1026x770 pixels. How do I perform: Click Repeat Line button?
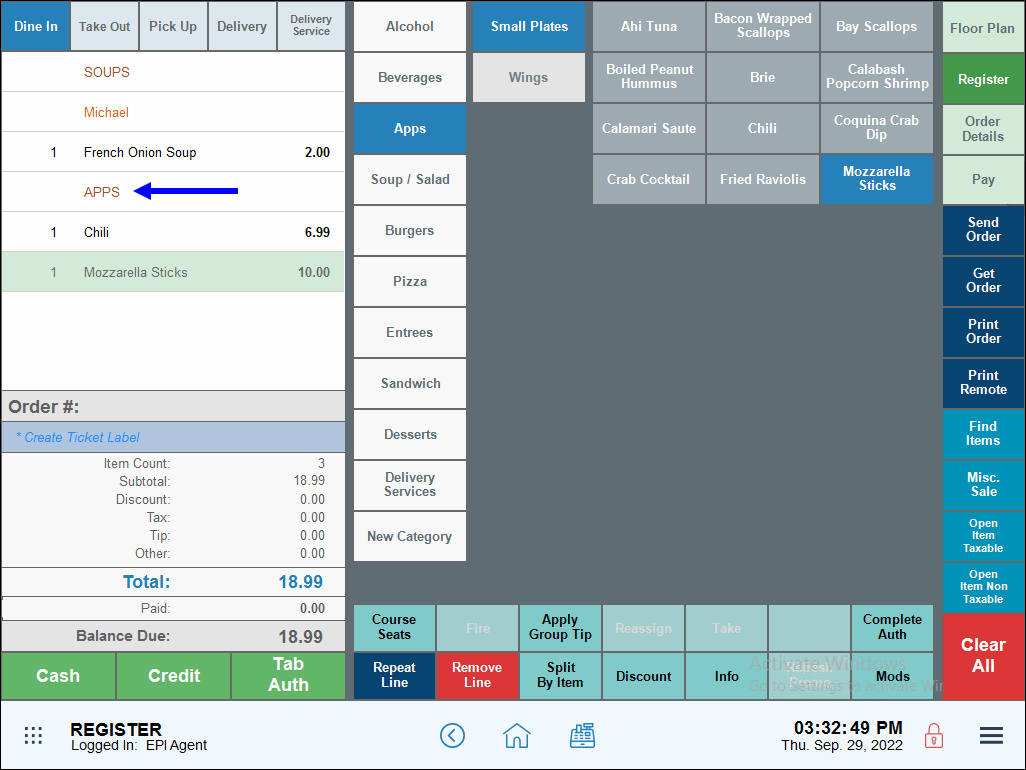click(x=394, y=675)
